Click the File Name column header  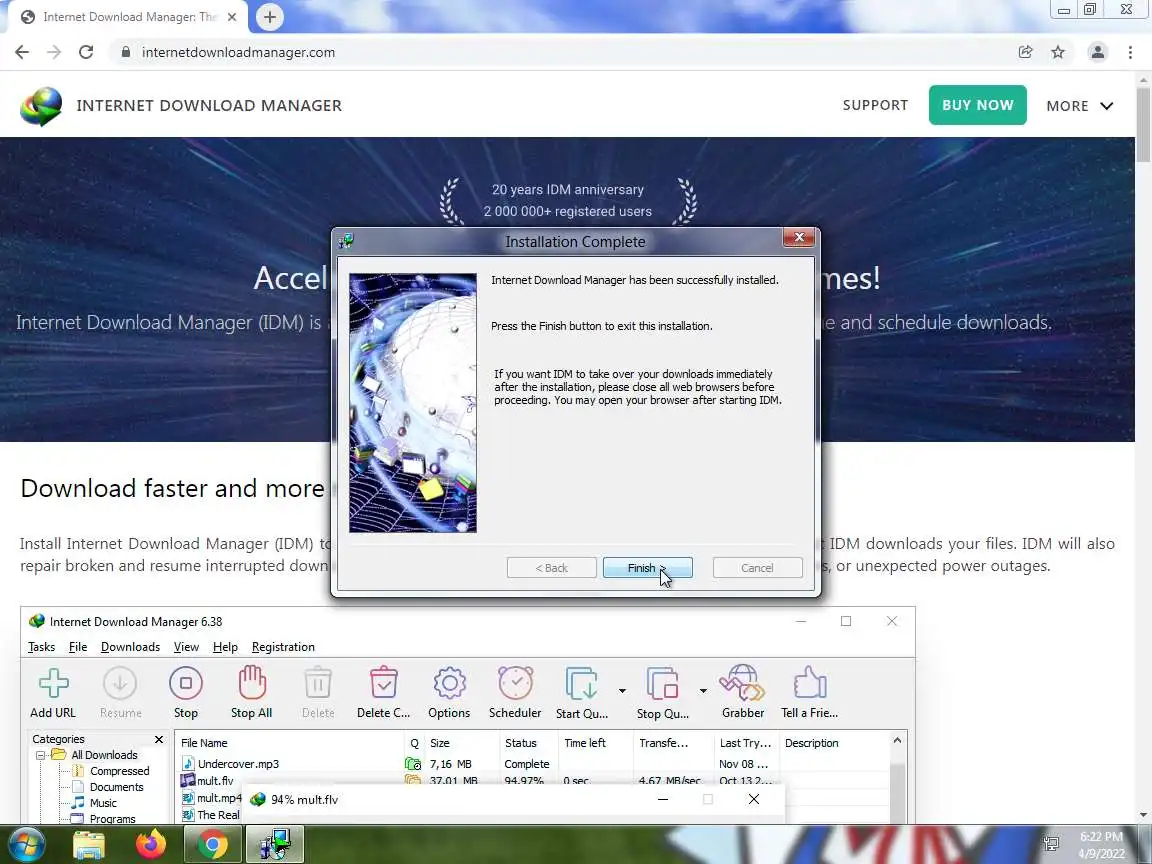tap(289, 743)
